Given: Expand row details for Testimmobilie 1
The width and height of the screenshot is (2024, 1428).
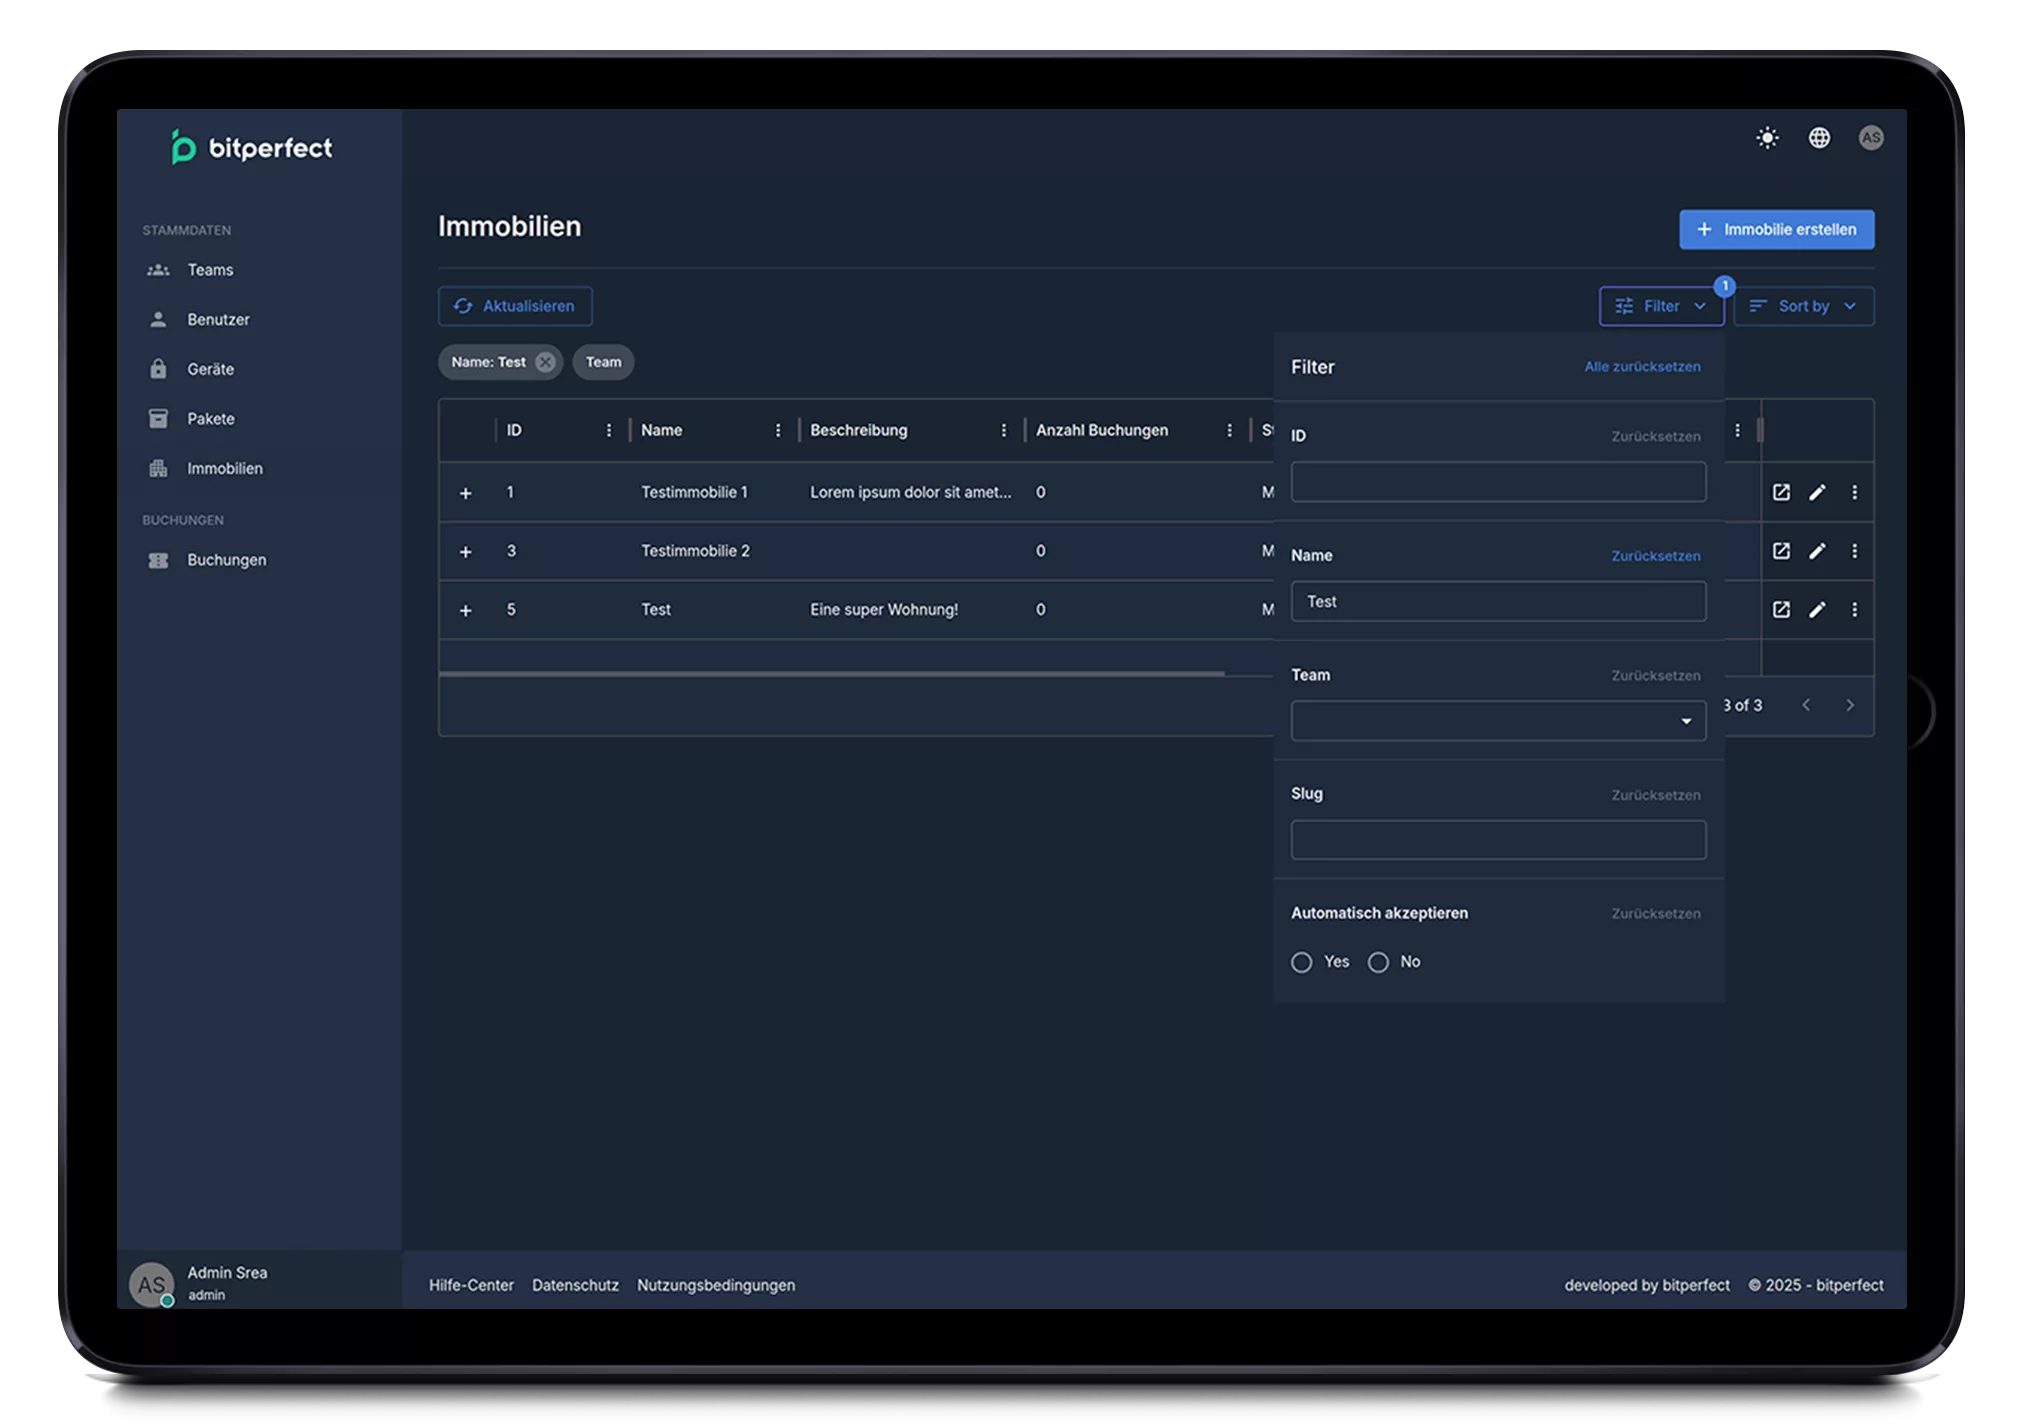Looking at the screenshot, I should 465,493.
